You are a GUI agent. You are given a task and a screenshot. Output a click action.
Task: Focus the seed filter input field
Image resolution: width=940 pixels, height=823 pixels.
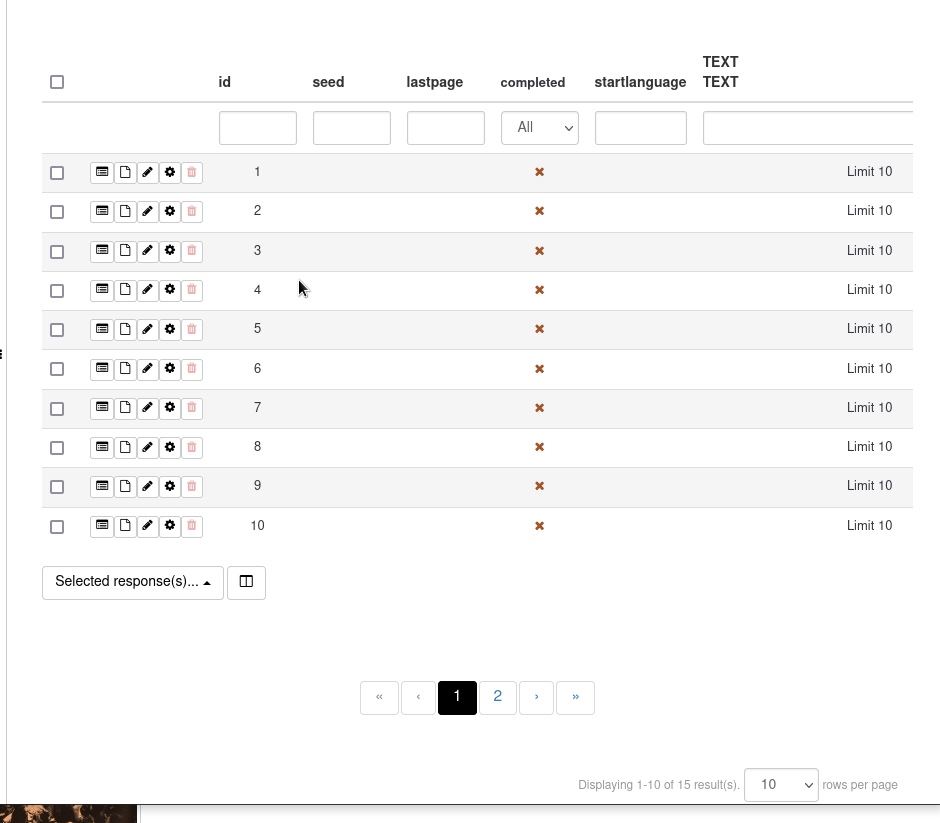coord(352,128)
